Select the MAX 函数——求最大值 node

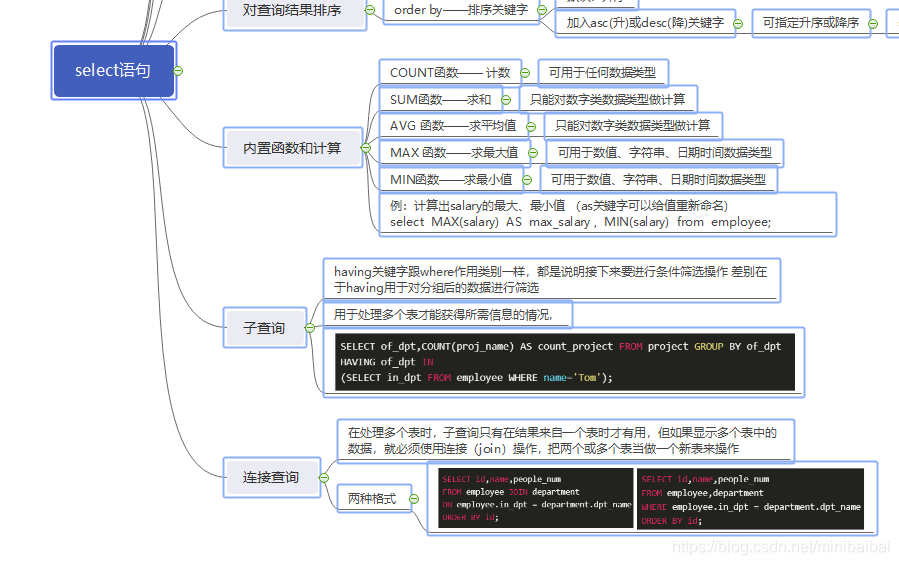(454, 153)
